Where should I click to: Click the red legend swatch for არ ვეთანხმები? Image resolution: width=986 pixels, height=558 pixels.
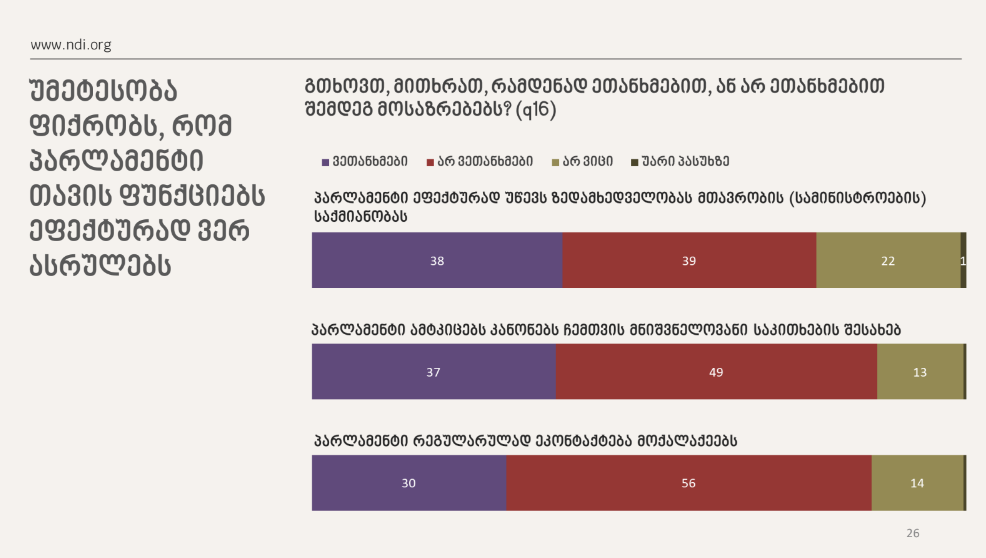(430, 161)
